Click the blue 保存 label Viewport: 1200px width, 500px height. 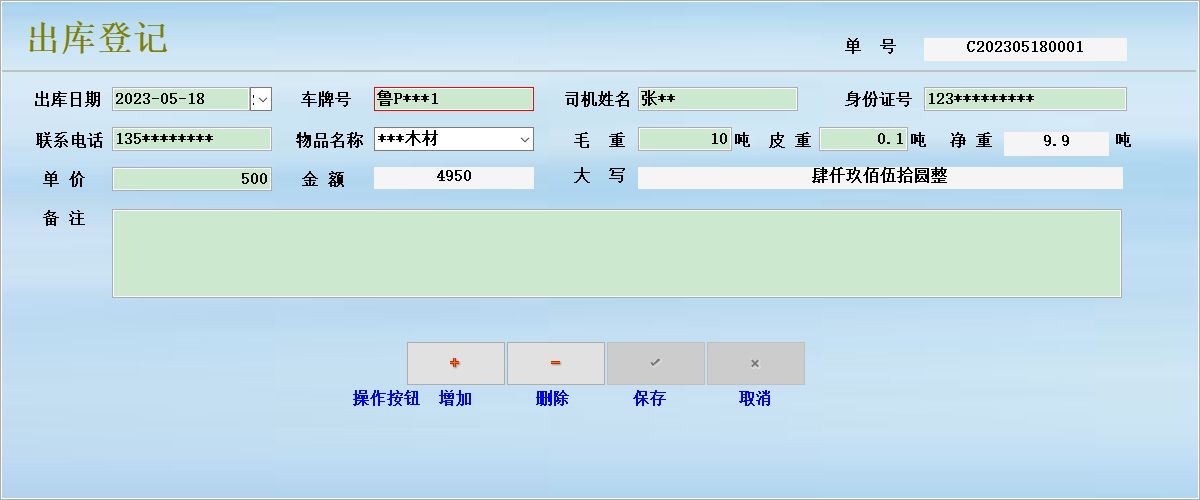coord(649,398)
